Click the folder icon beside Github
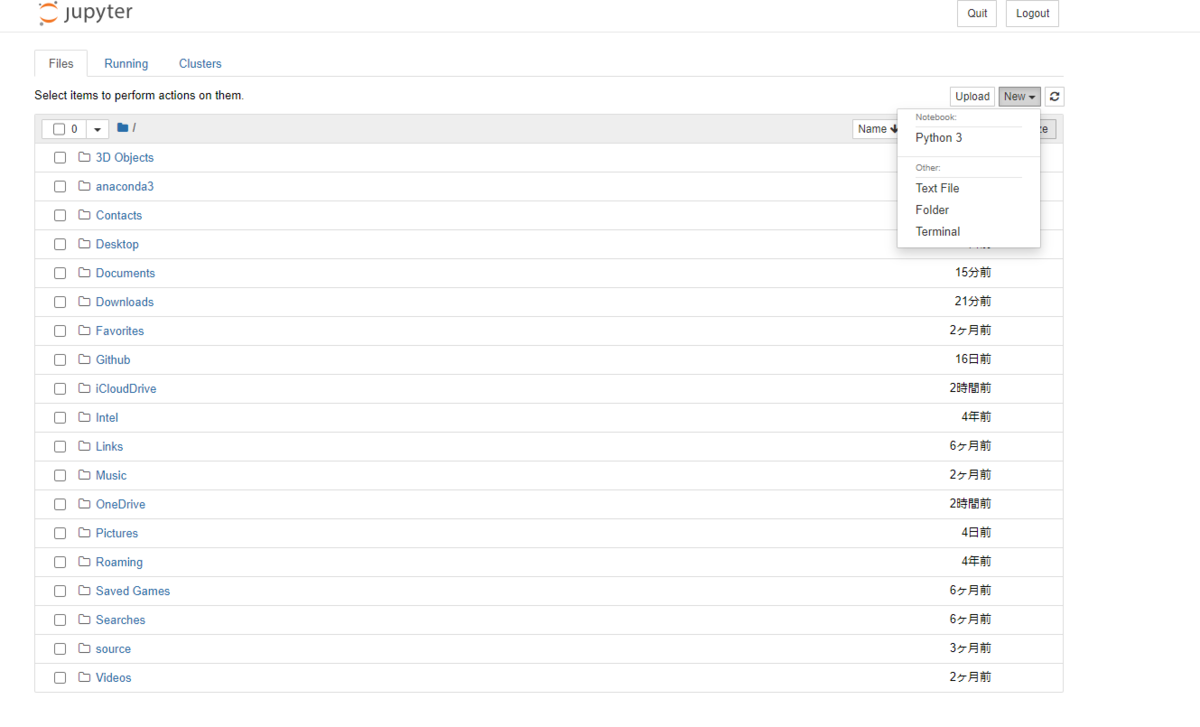 (85, 359)
